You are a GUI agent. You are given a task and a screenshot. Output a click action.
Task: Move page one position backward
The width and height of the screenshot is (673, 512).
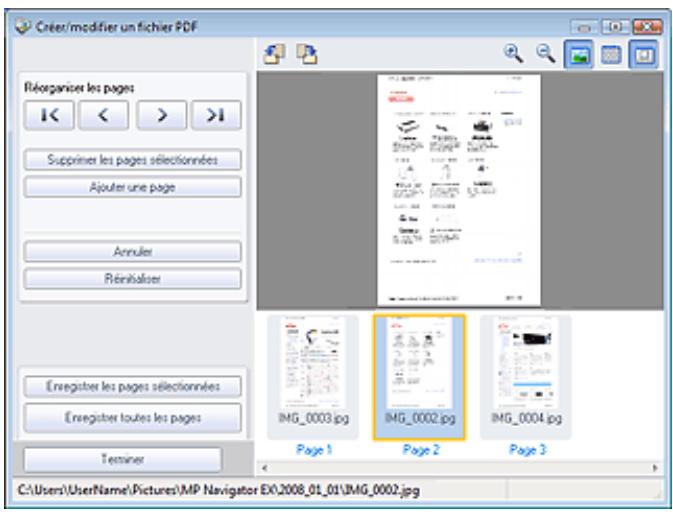tap(103, 115)
